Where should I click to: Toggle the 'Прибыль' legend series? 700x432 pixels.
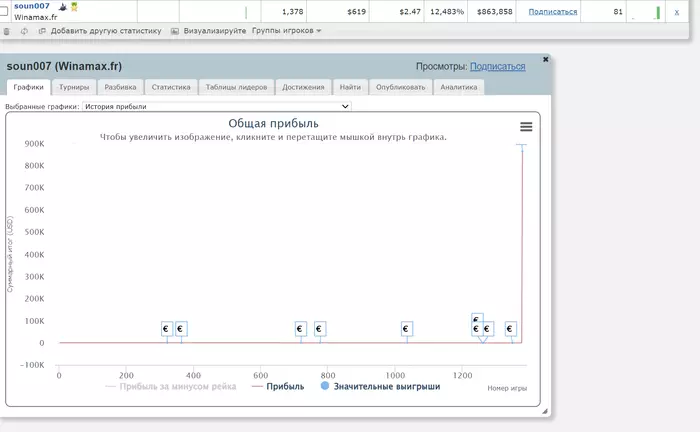click(278, 386)
